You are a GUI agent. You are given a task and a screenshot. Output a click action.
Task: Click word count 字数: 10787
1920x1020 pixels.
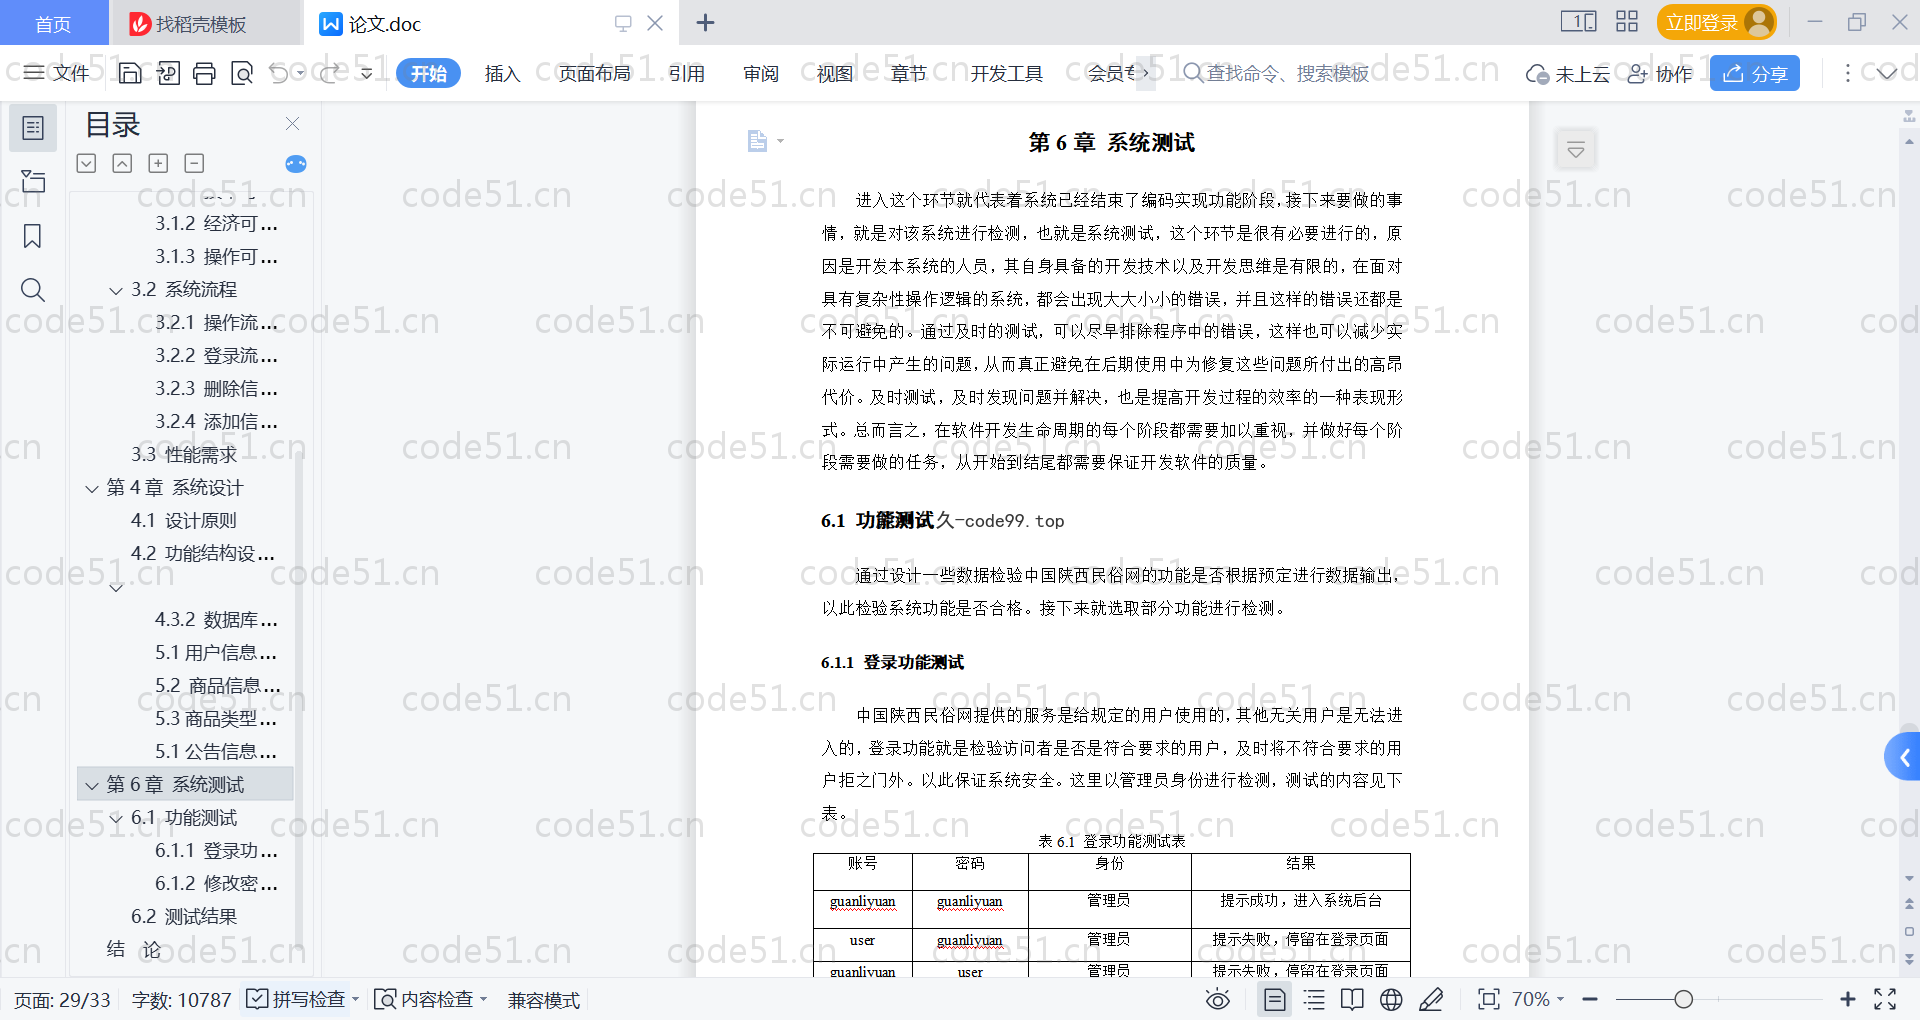(182, 1000)
